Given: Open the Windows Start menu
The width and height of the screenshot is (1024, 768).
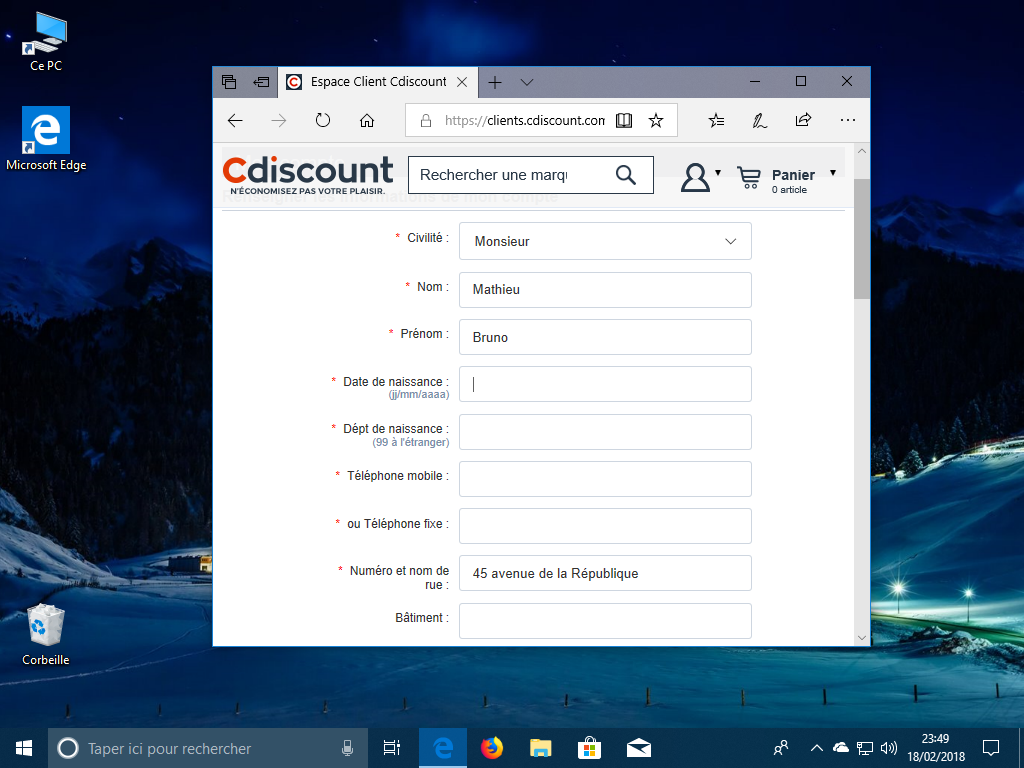Looking at the screenshot, I should [x=24, y=748].
